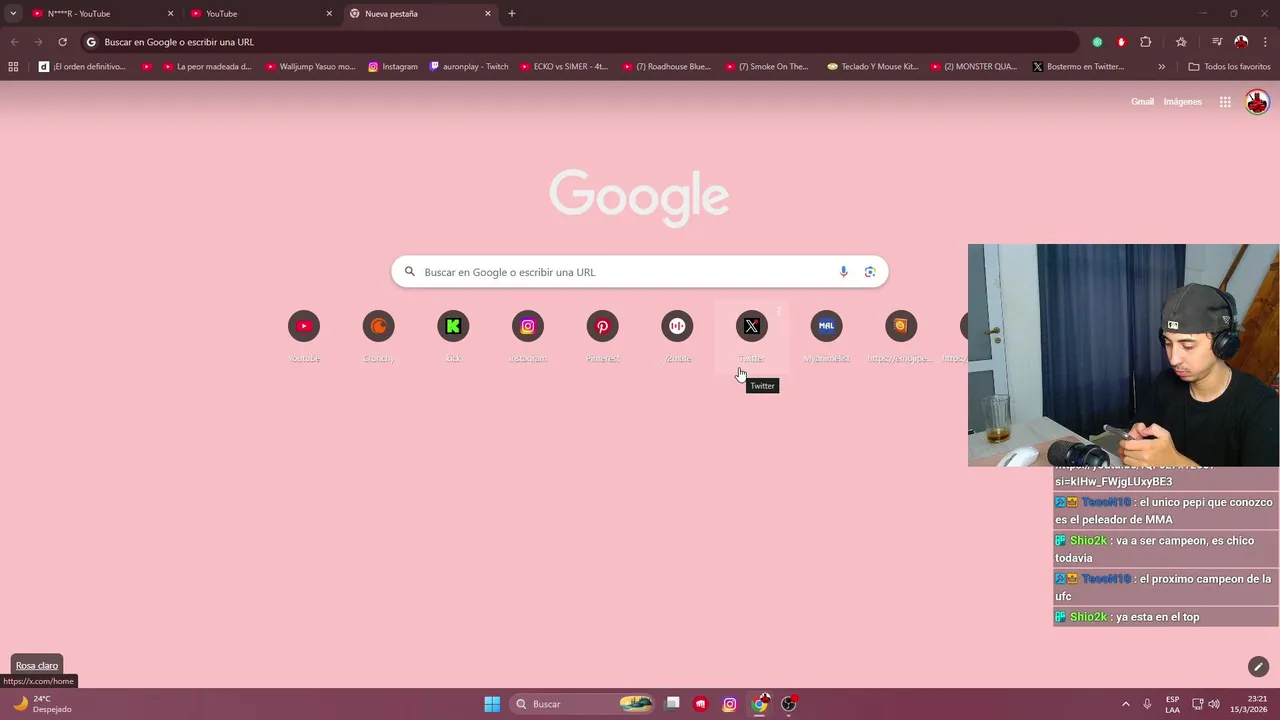1280x720 pixels.
Task: Click the Rosa claro theme label
Action: tap(37, 666)
